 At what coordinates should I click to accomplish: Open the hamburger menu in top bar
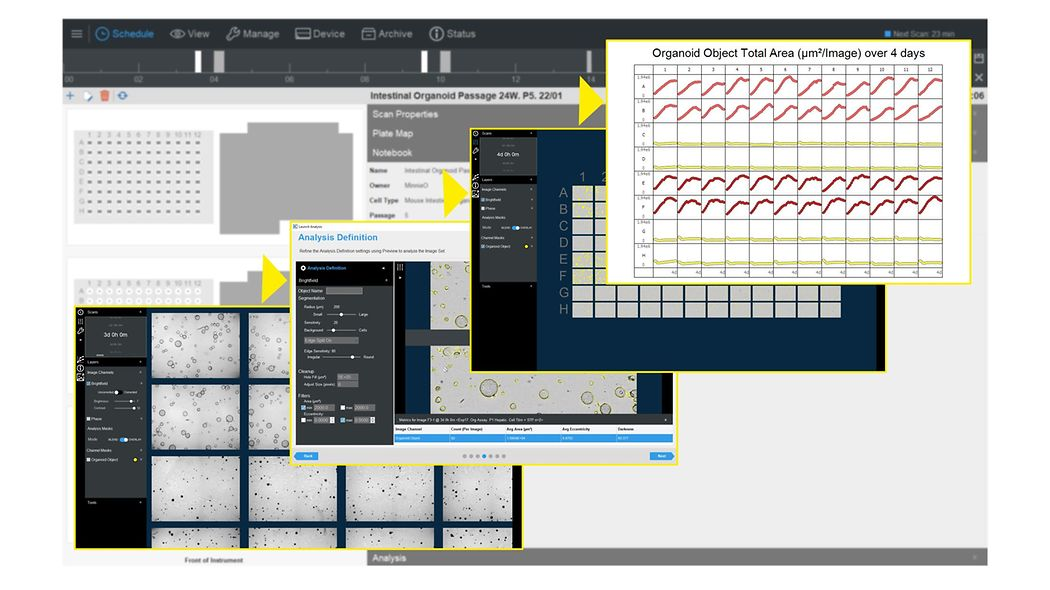pyautogui.click(x=77, y=34)
